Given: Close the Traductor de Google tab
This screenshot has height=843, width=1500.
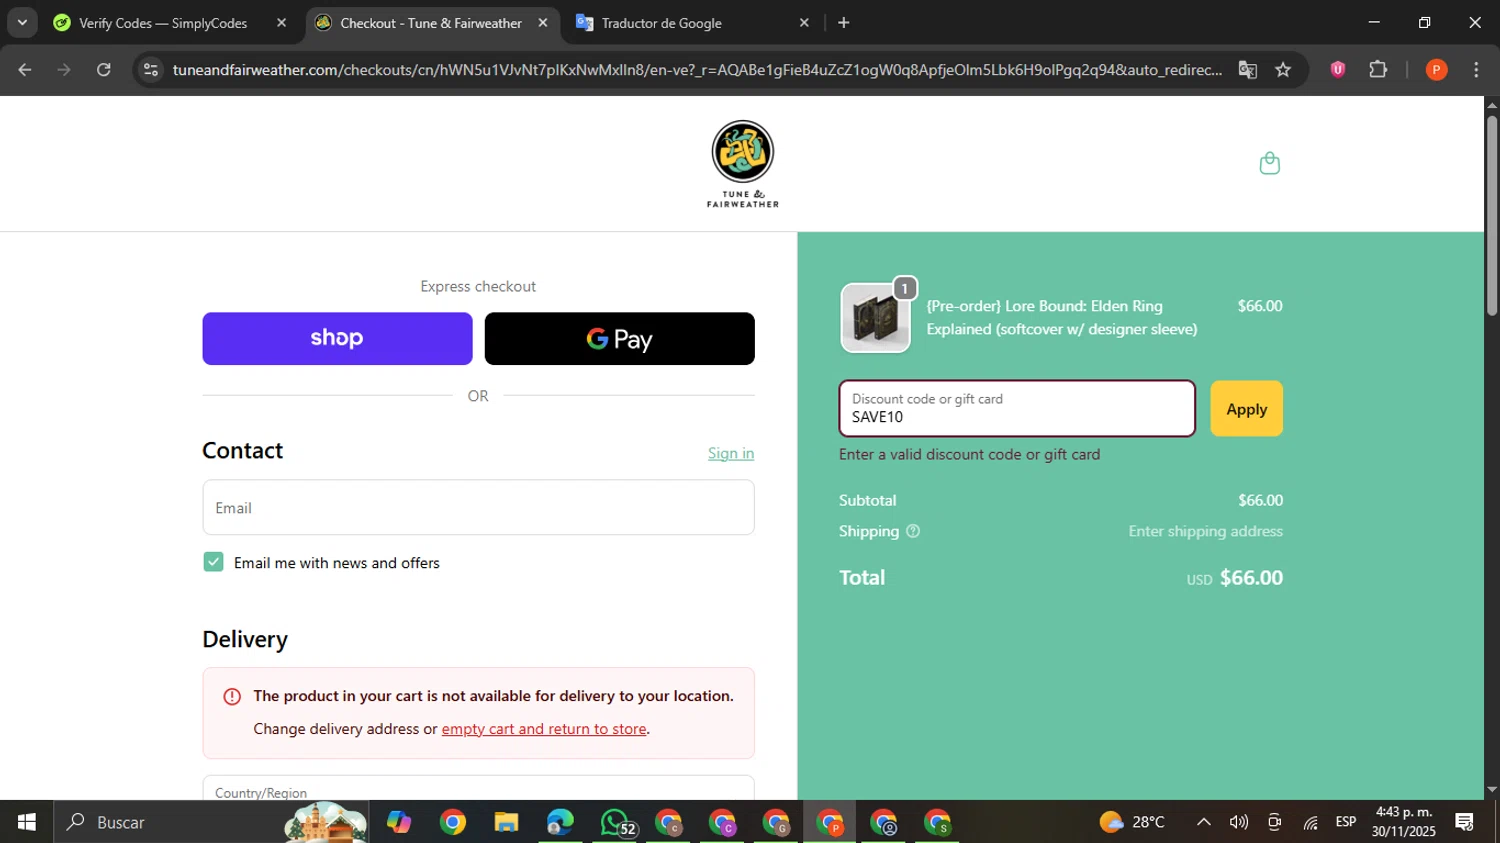Looking at the screenshot, I should (x=804, y=22).
